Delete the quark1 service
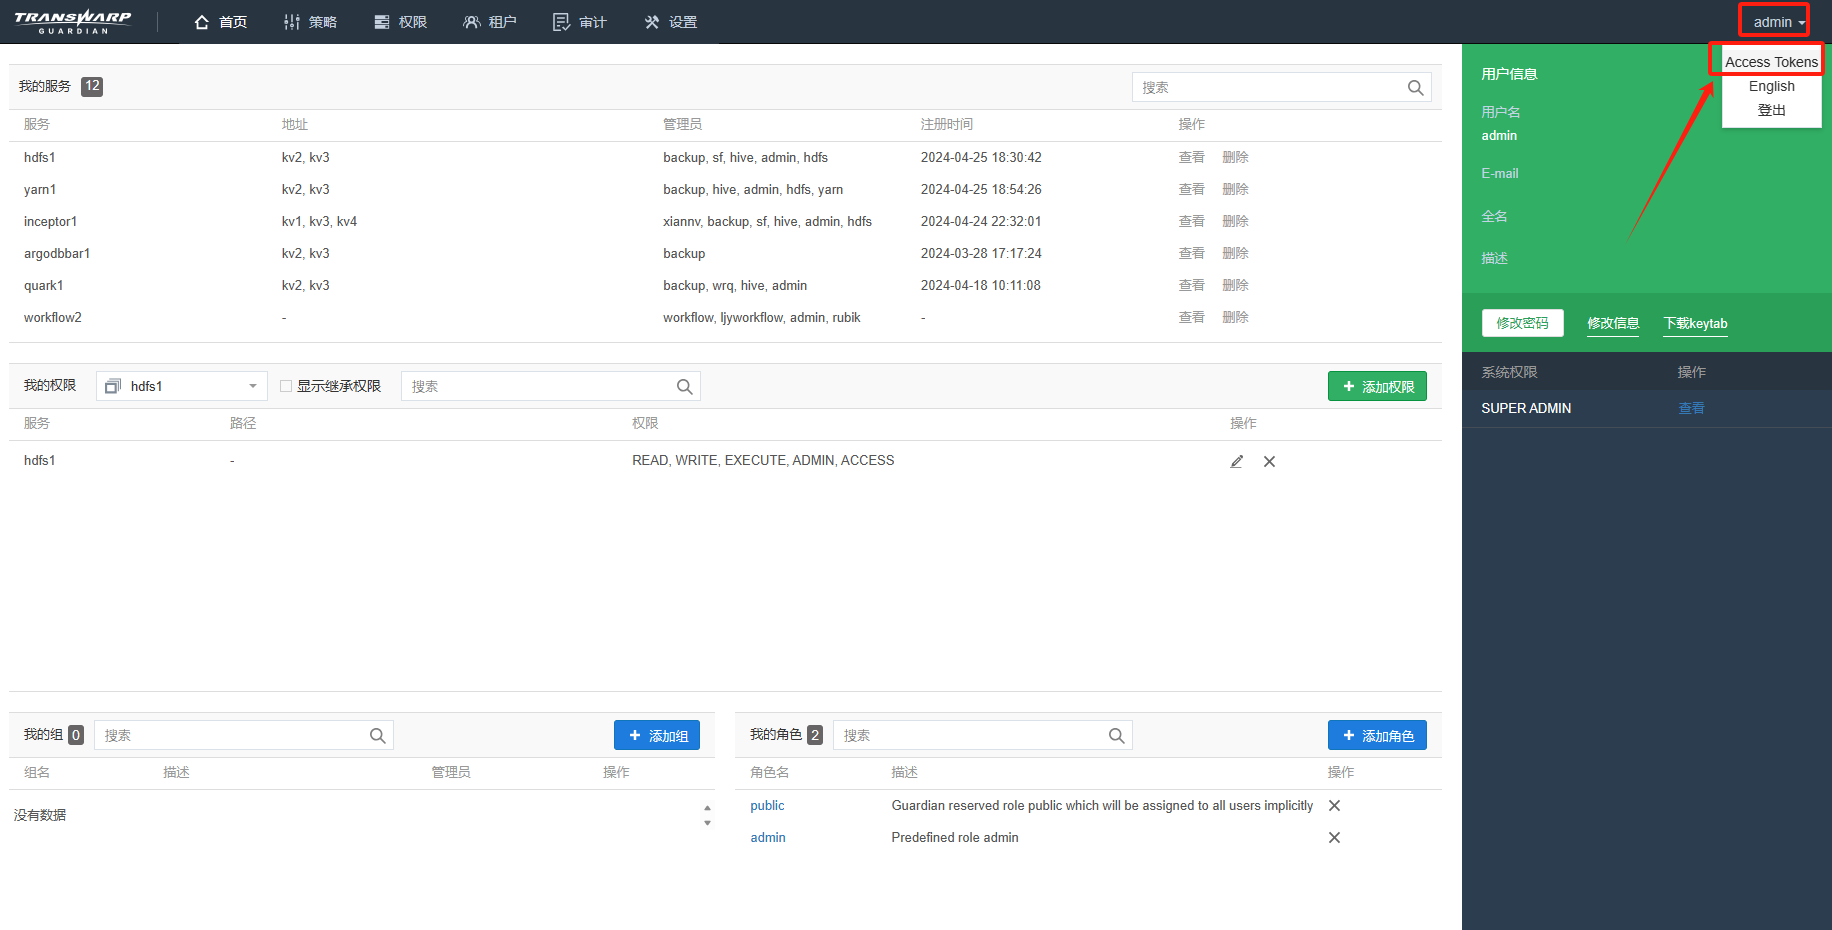This screenshot has height=930, width=1832. 1235,285
